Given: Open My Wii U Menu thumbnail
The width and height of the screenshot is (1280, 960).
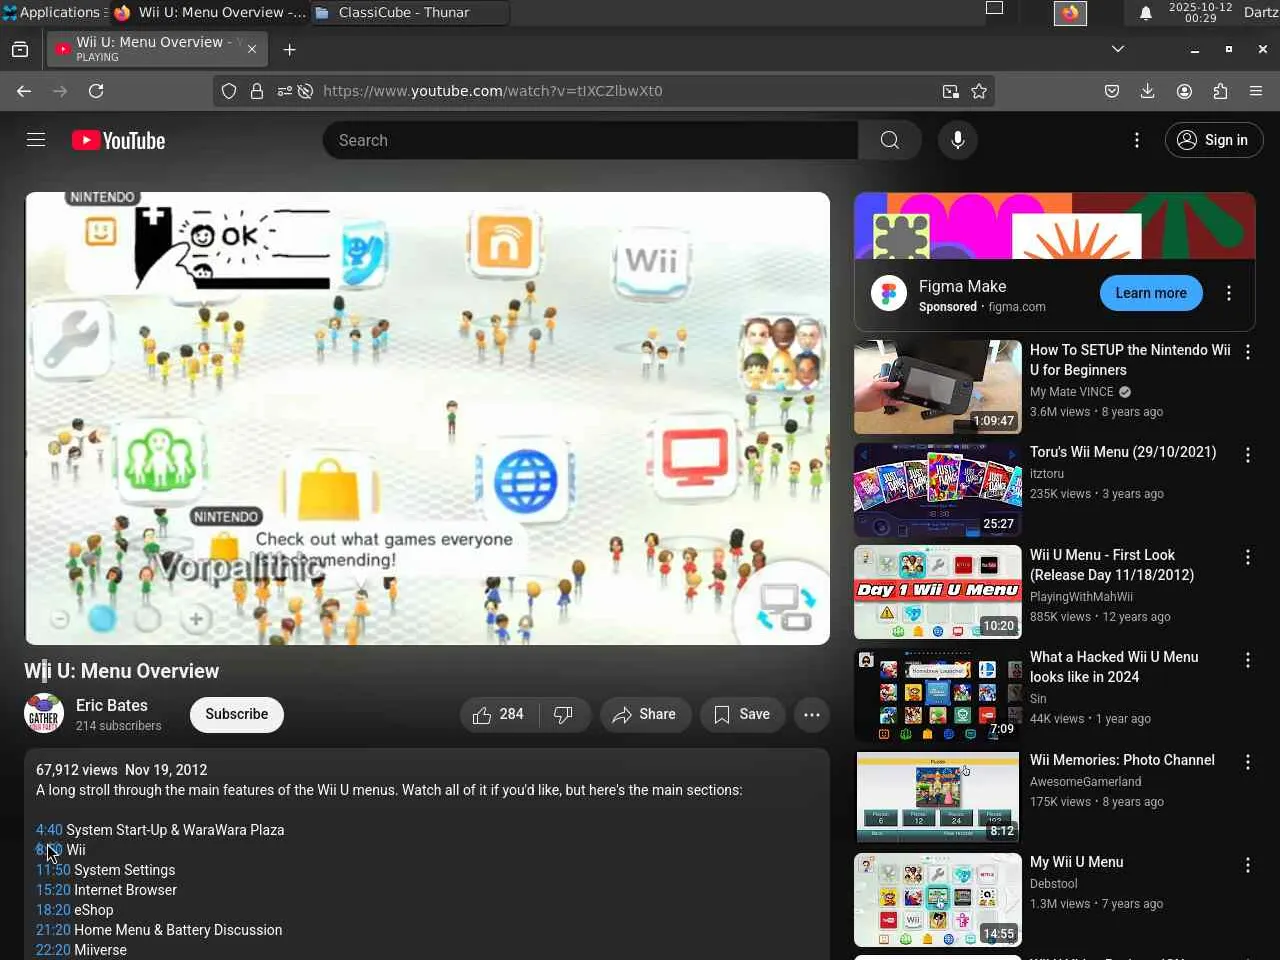Looking at the screenshot, I should pyautogui.click(x=938, y=900).
